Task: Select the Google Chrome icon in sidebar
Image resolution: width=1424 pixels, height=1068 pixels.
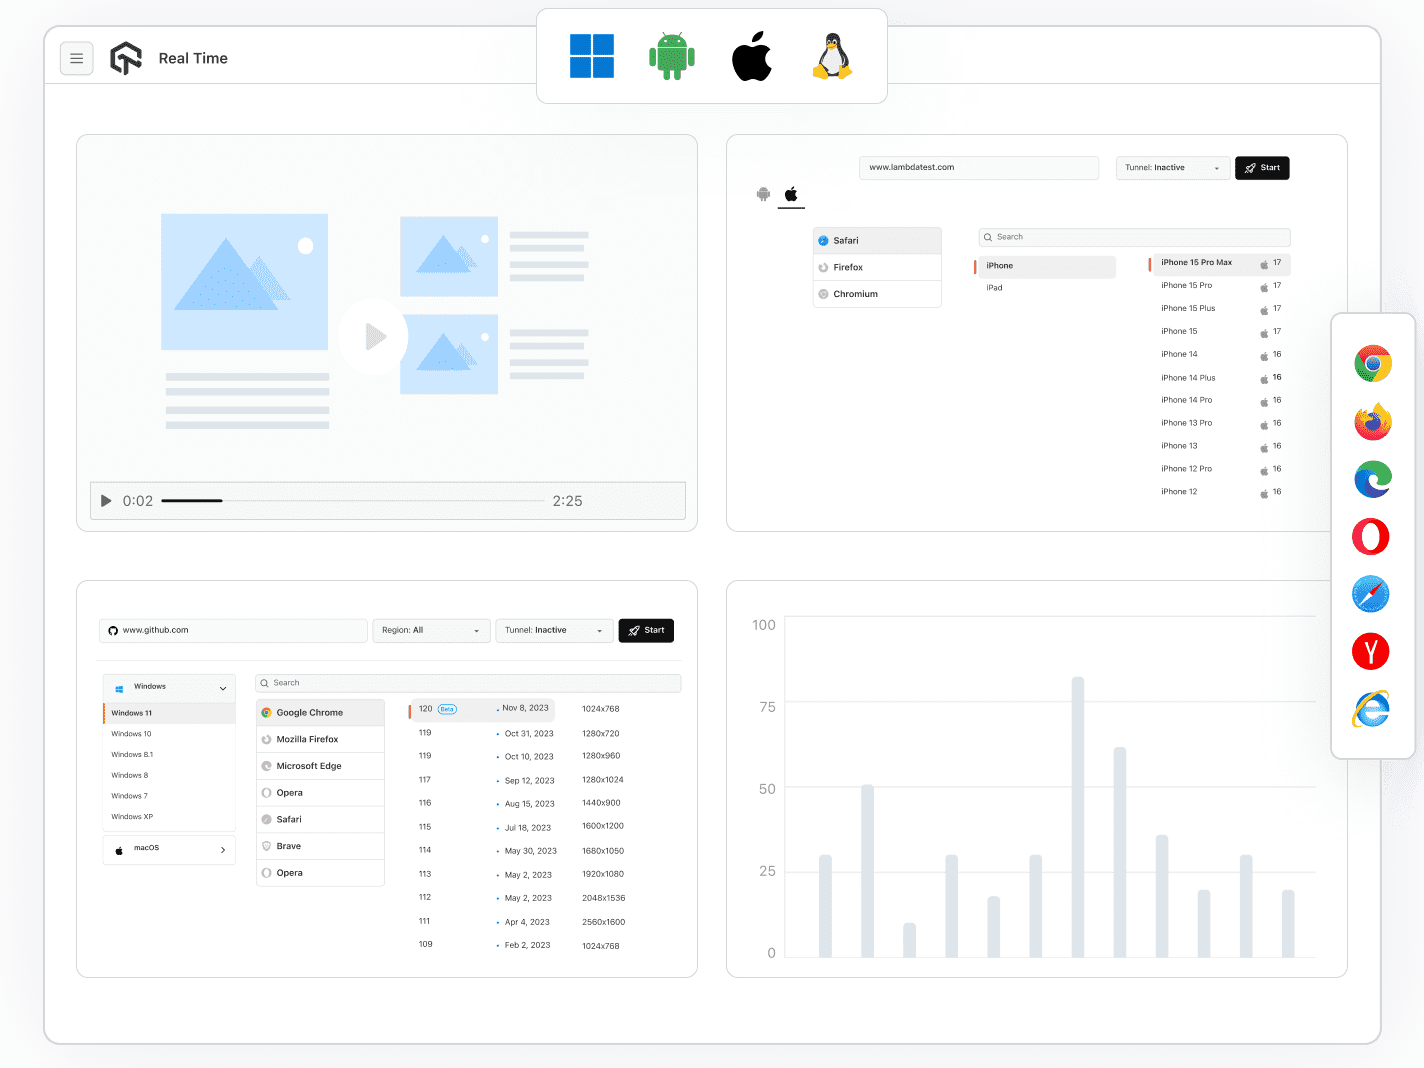Action: 1373,364
